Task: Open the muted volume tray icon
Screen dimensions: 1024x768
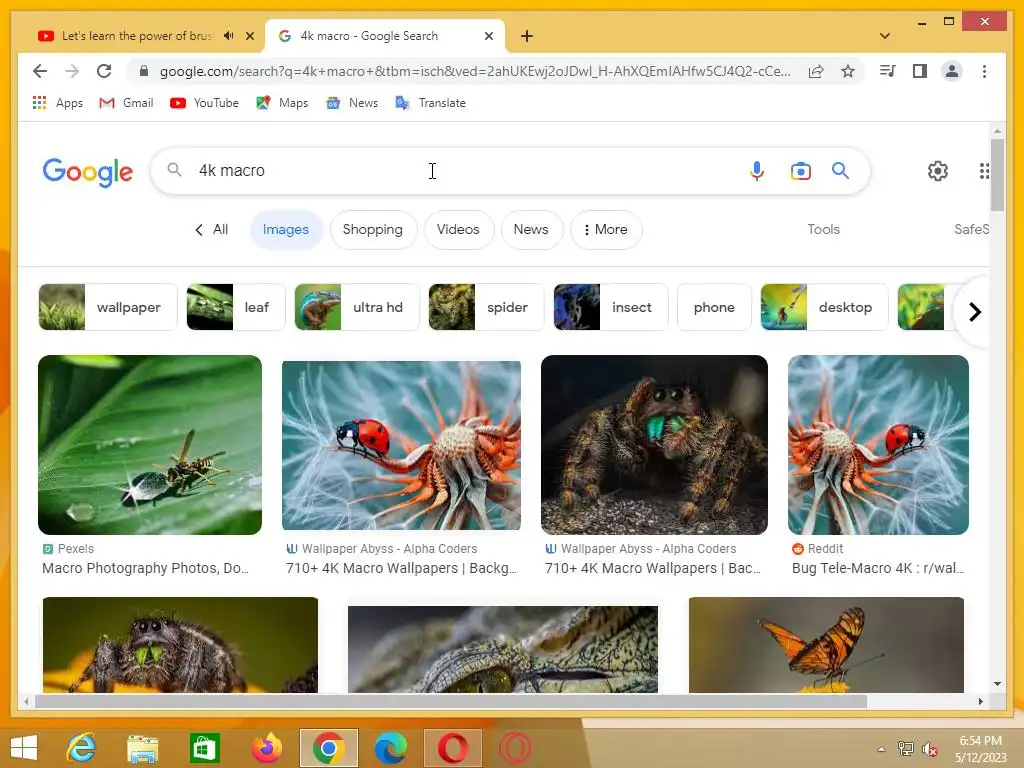Action: point(930,749)
